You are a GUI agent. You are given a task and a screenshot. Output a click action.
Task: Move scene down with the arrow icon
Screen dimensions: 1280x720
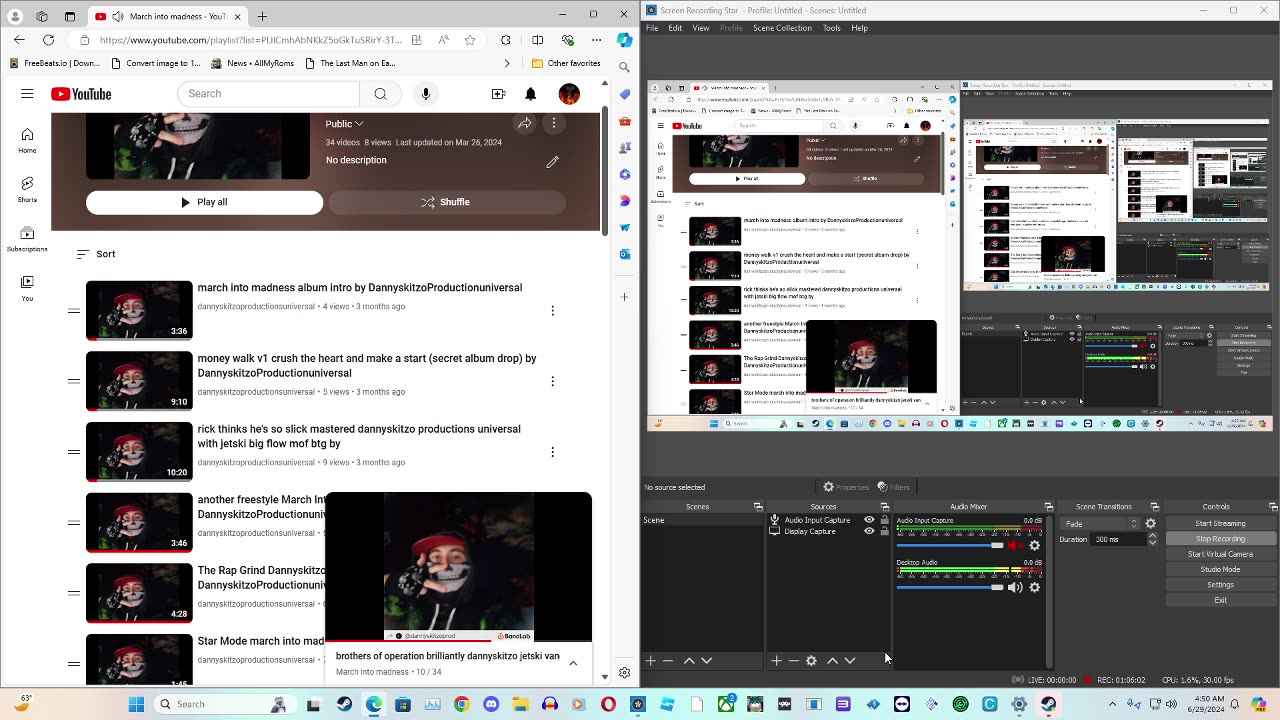click(707, 661)
